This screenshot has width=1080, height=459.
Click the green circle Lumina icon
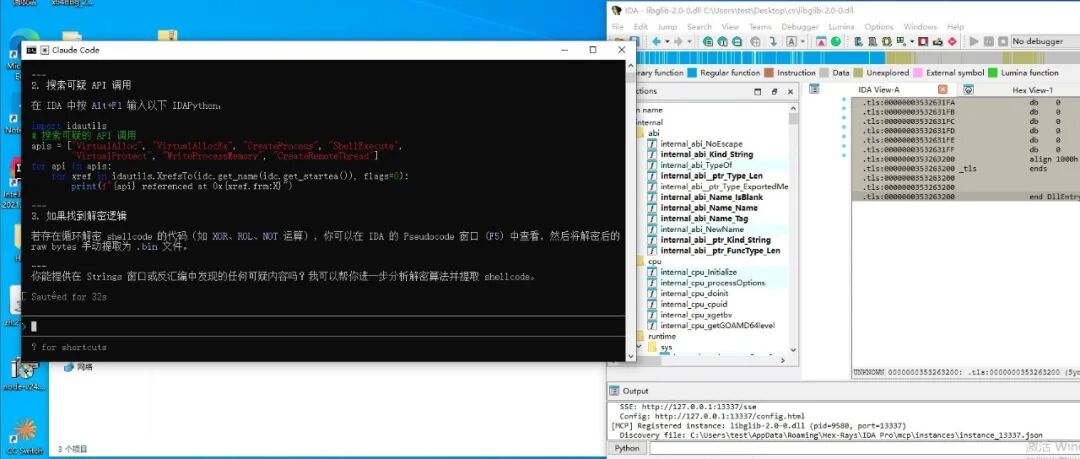pos(835,41)
